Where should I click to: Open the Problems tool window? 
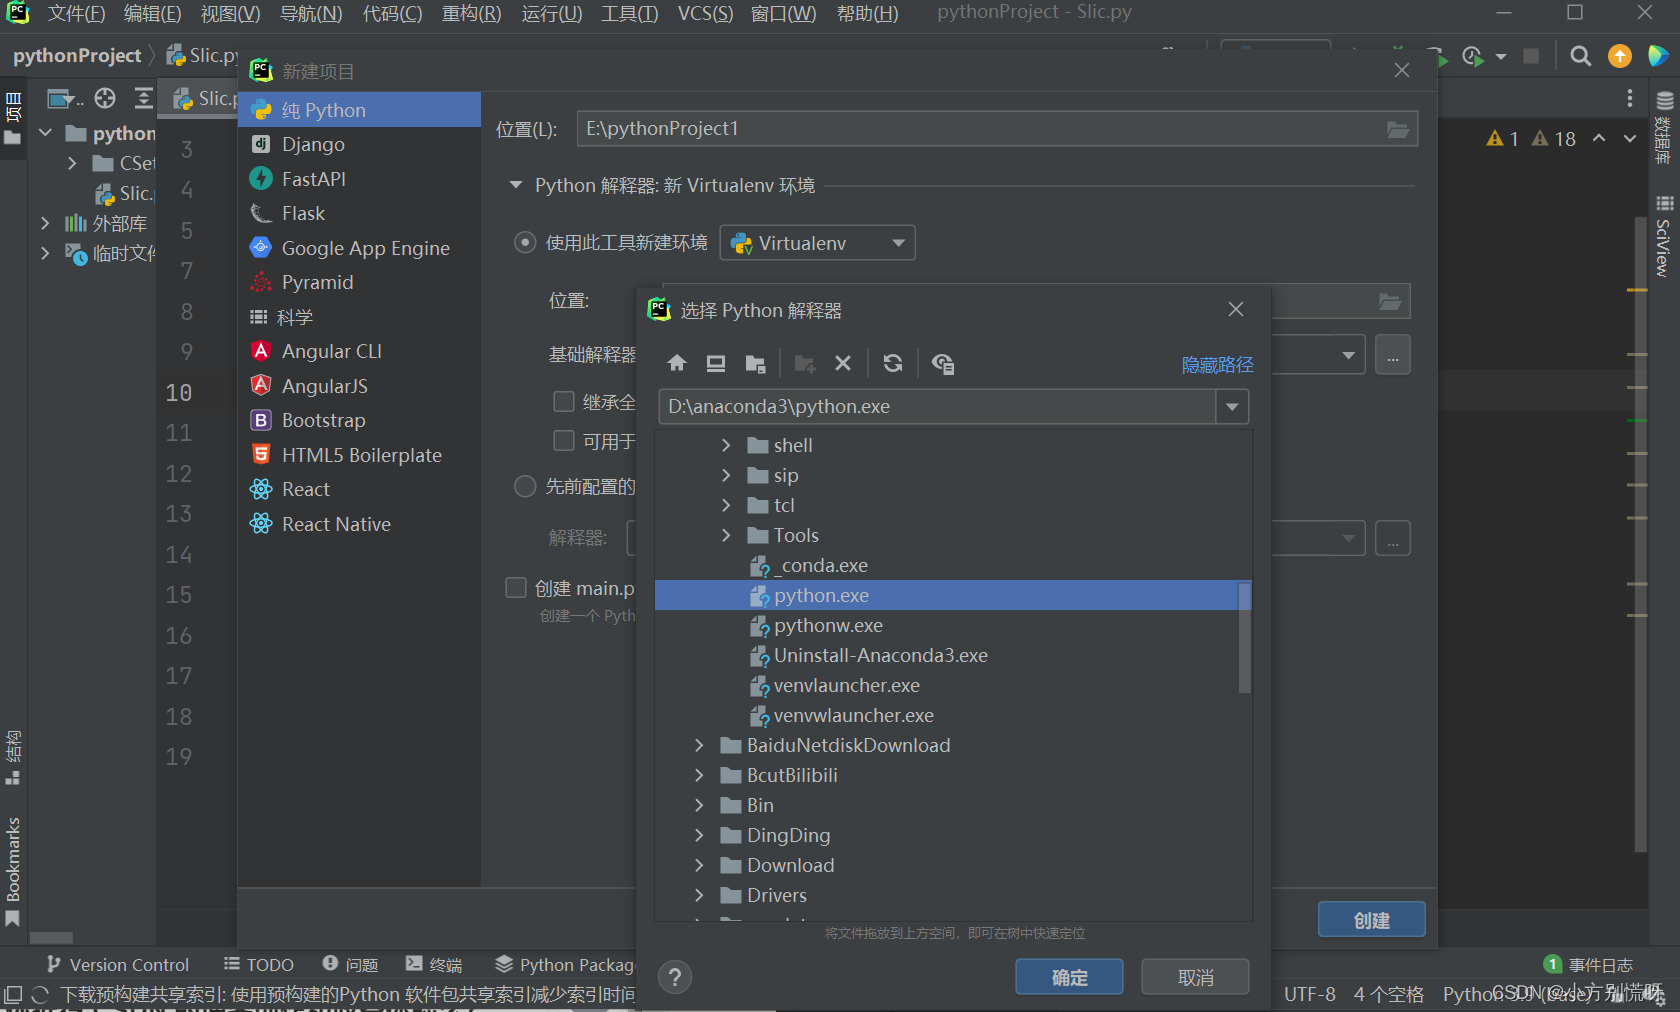click(351, 964)
